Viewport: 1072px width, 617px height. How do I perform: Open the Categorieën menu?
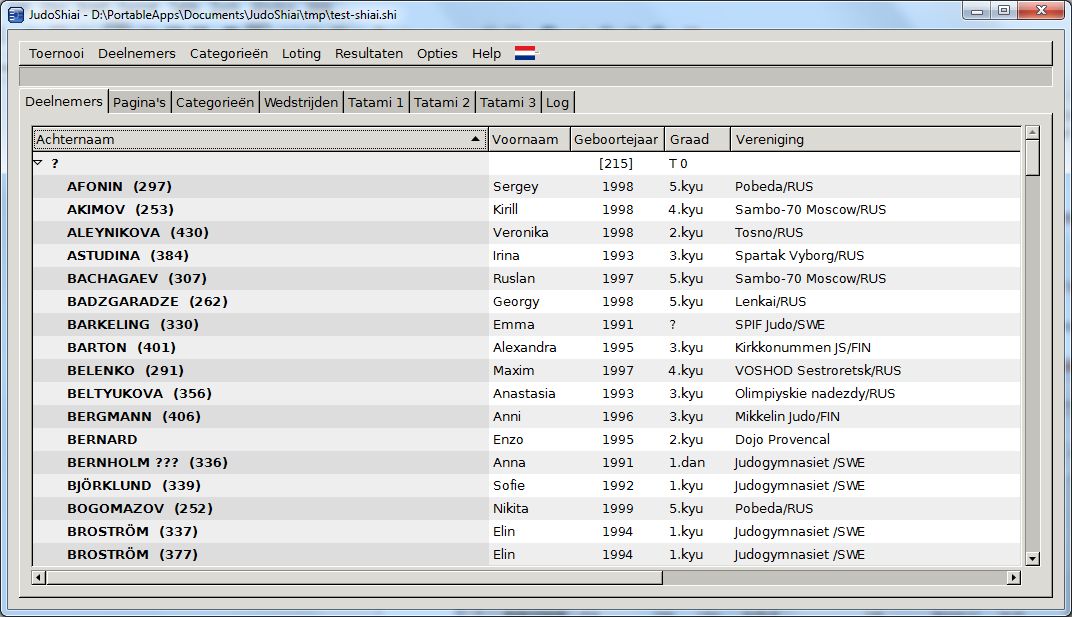(x=229, y=54)
